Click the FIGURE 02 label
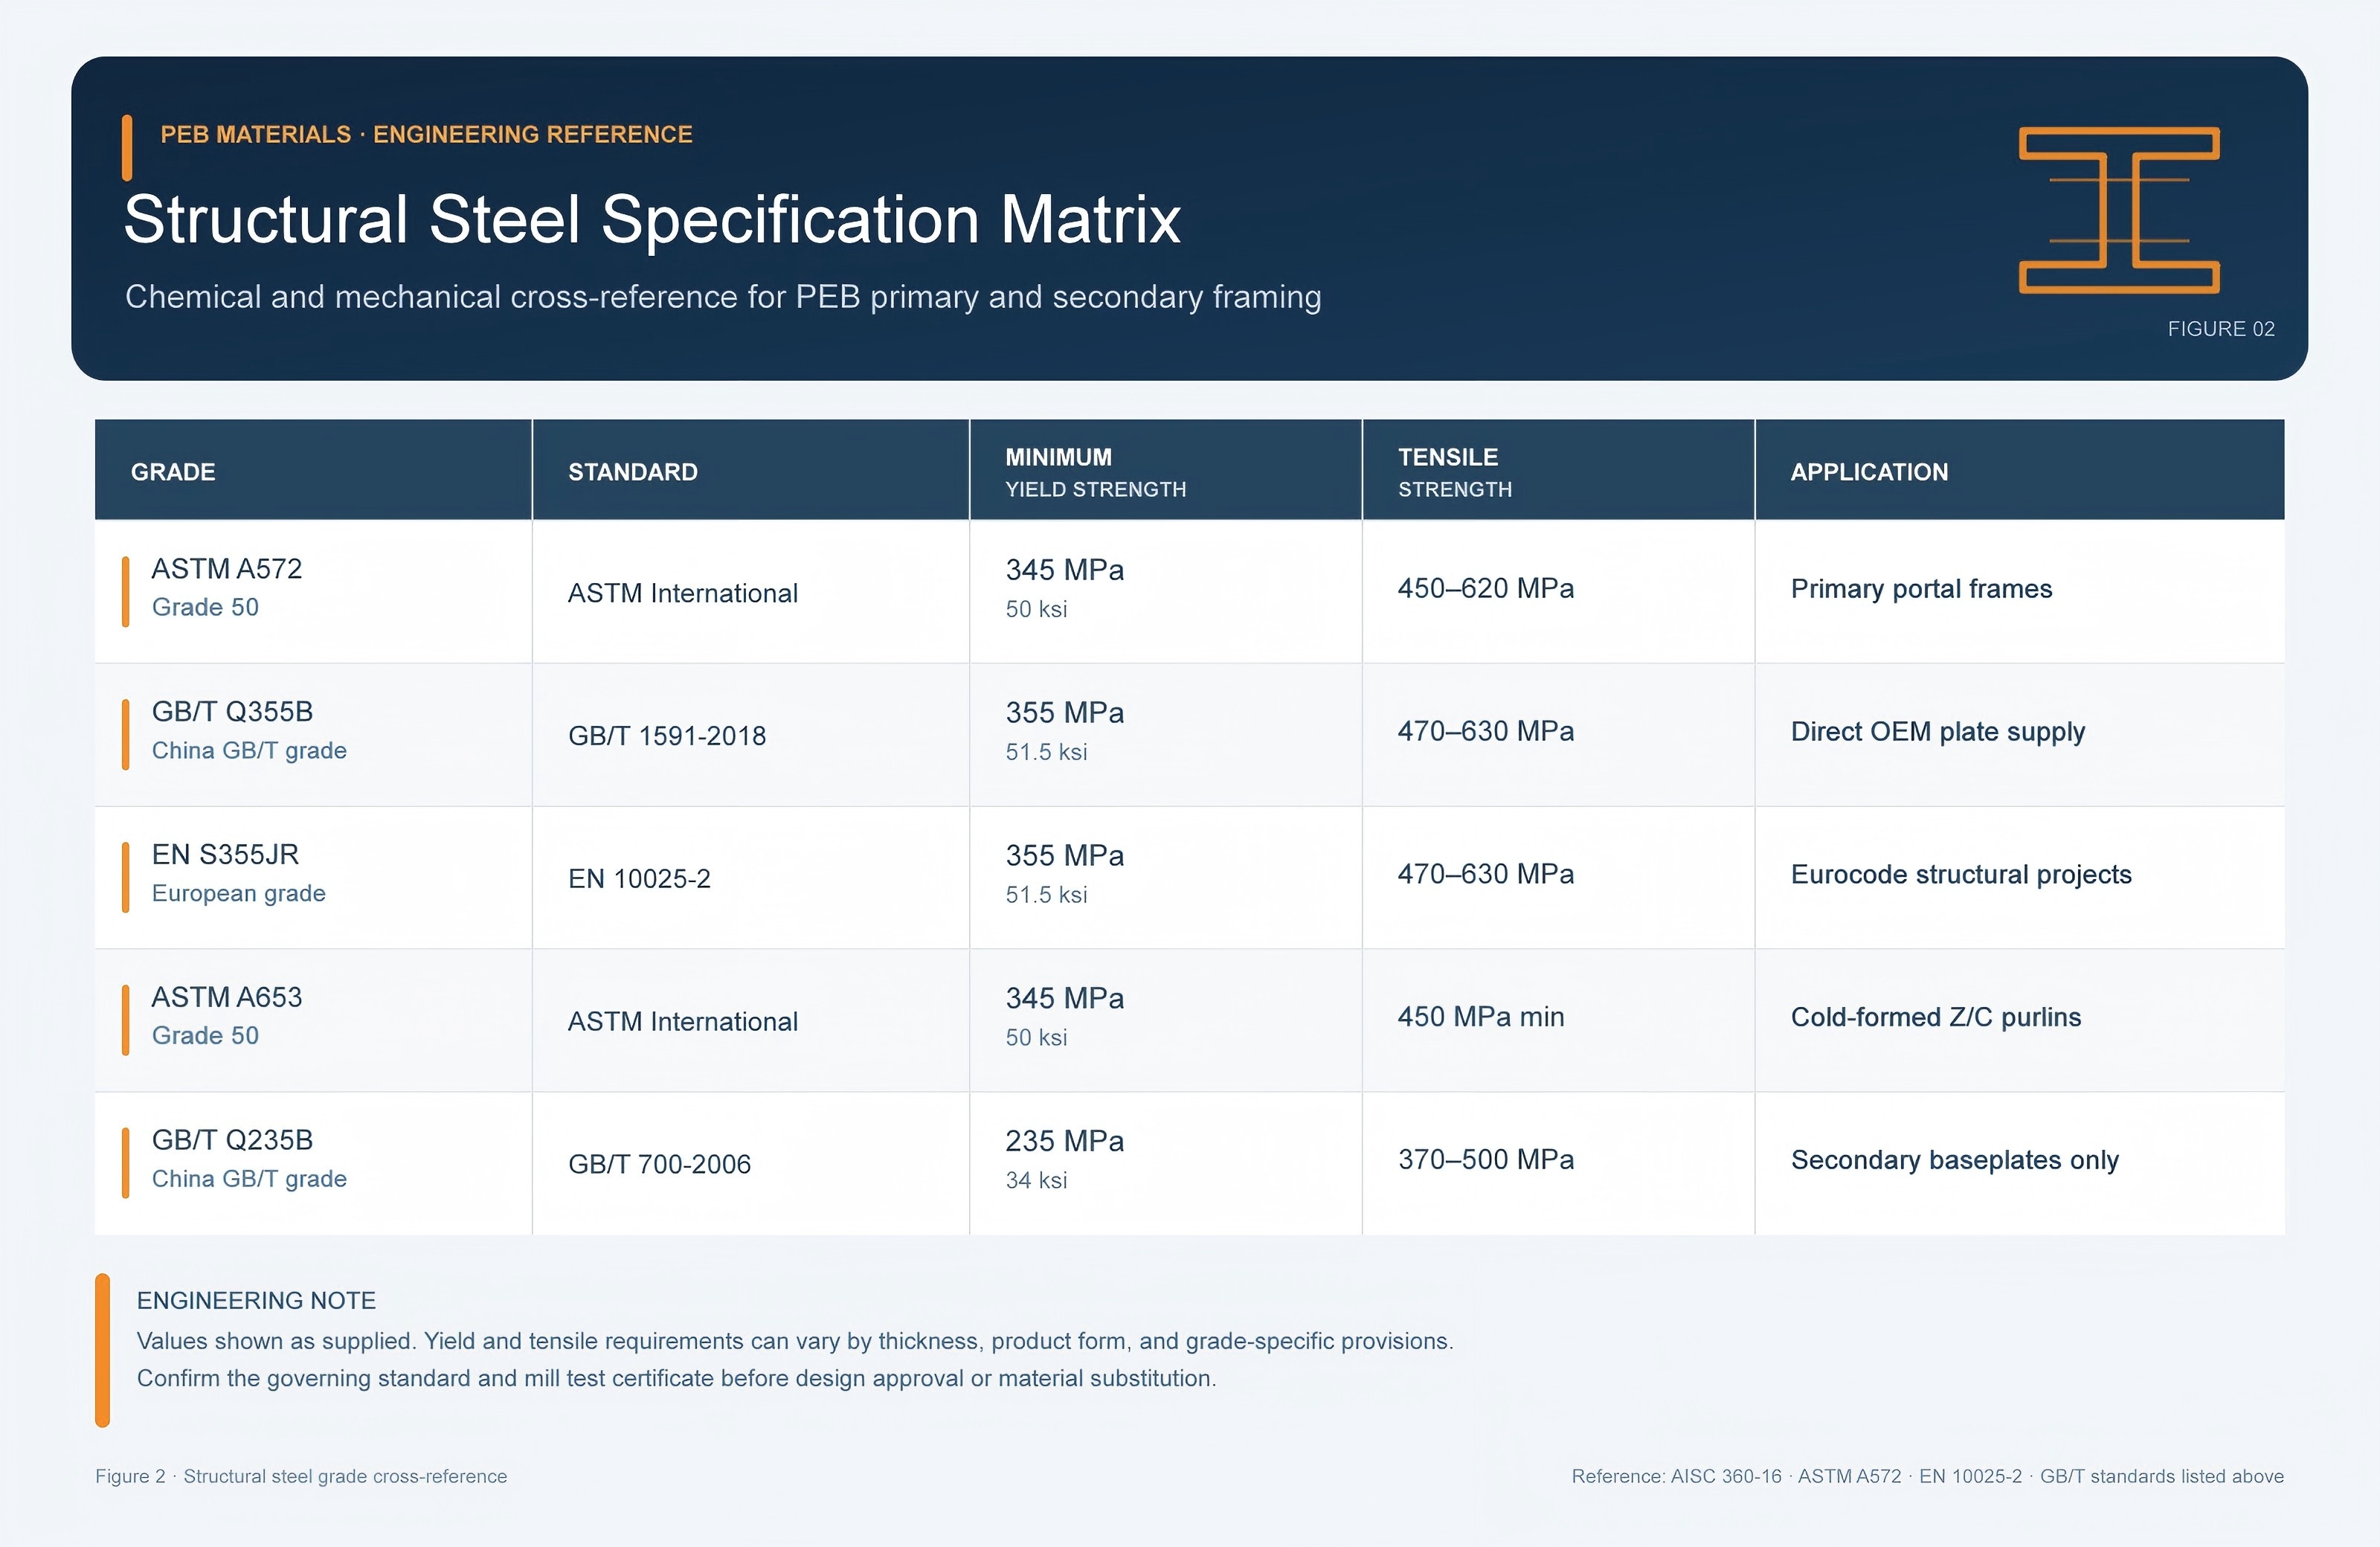The image size is (2380, 1547). 2221,329
